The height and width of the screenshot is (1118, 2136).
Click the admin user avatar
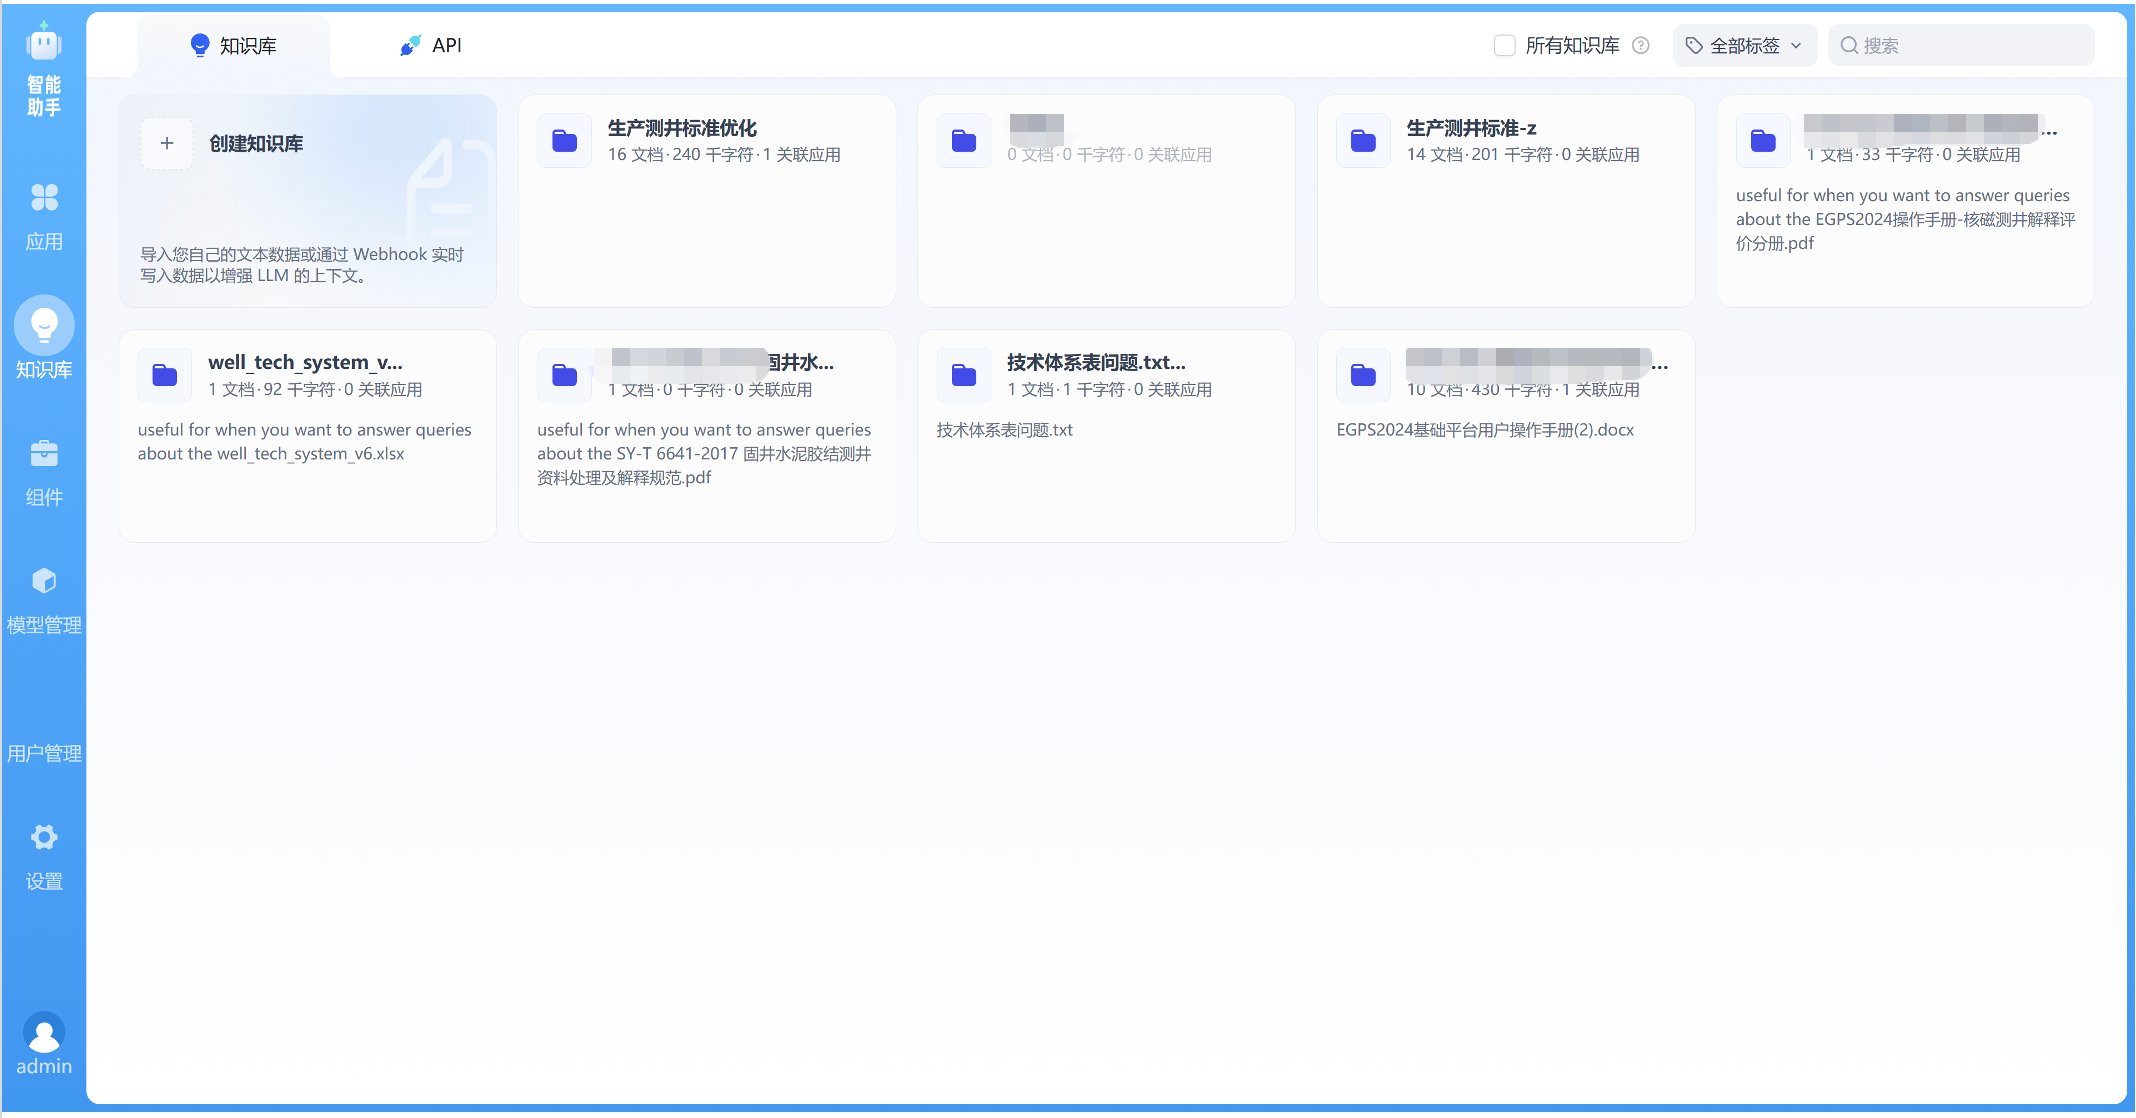[x=44, y=1032]
